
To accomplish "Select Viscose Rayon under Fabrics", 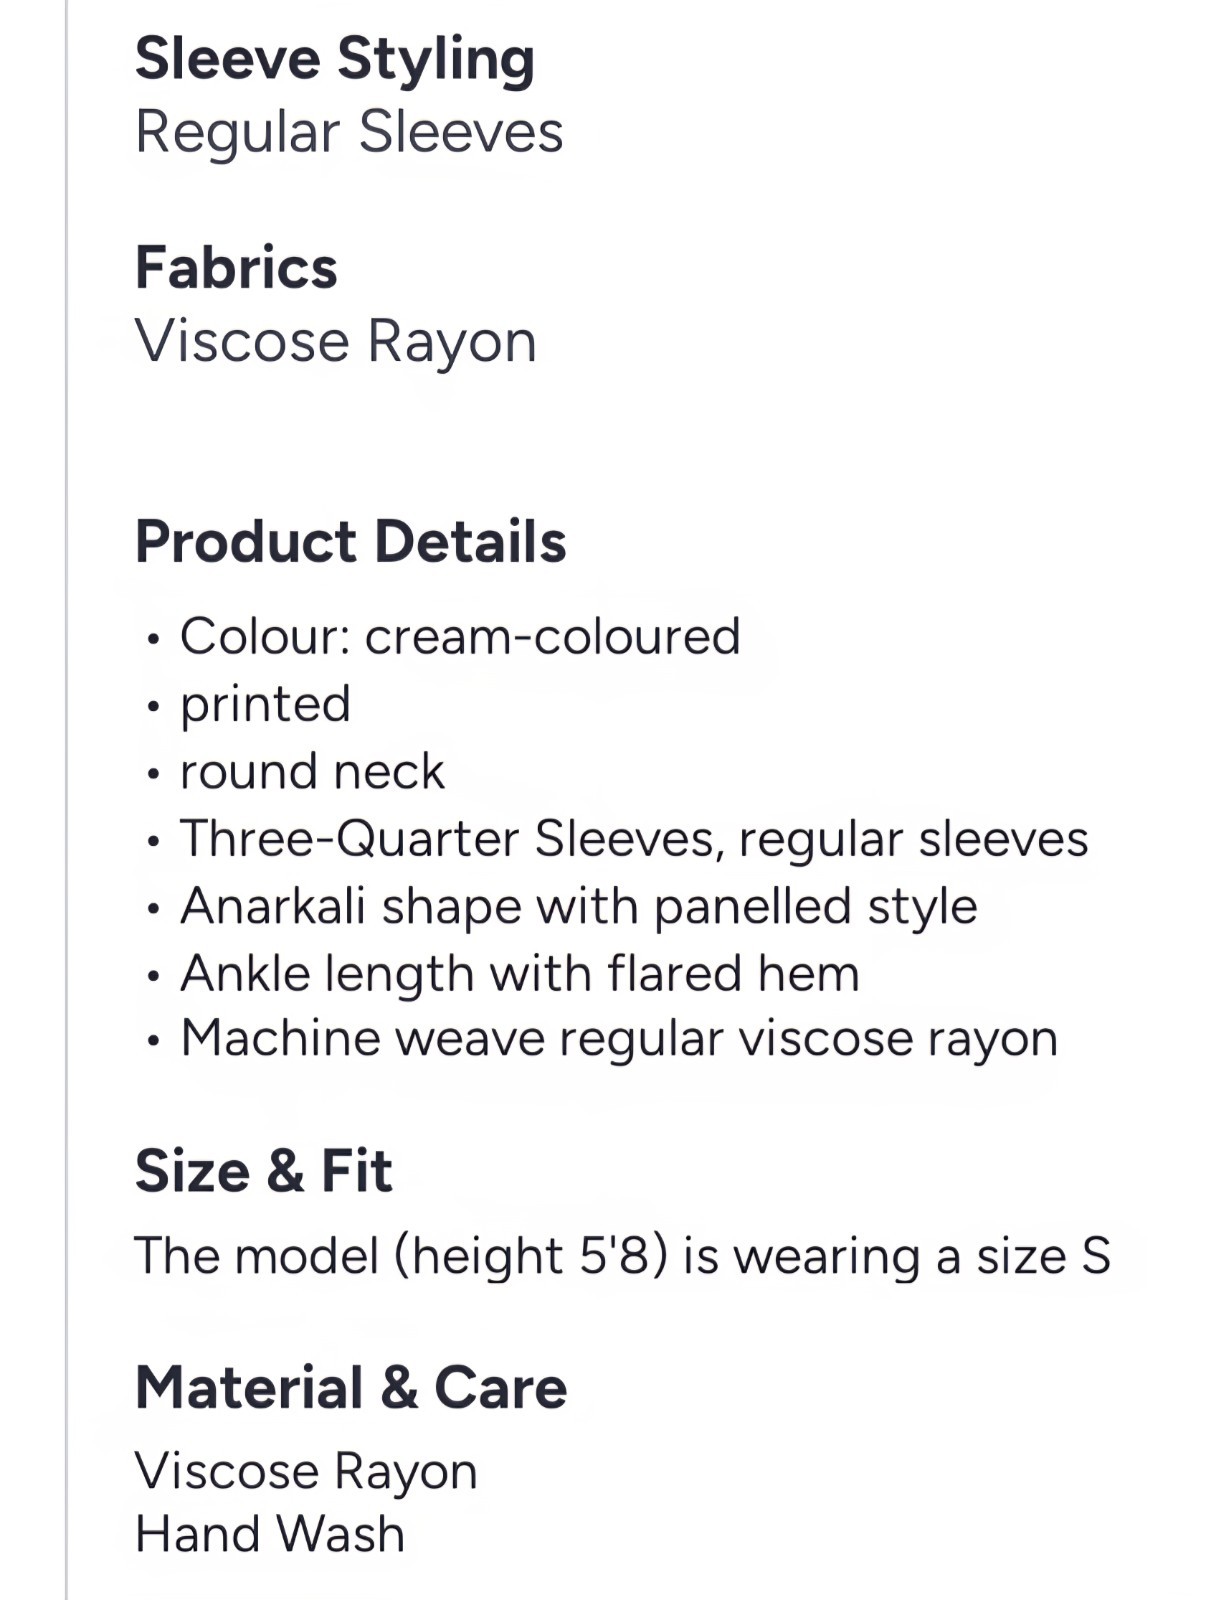I will click(x=336, y=342).
